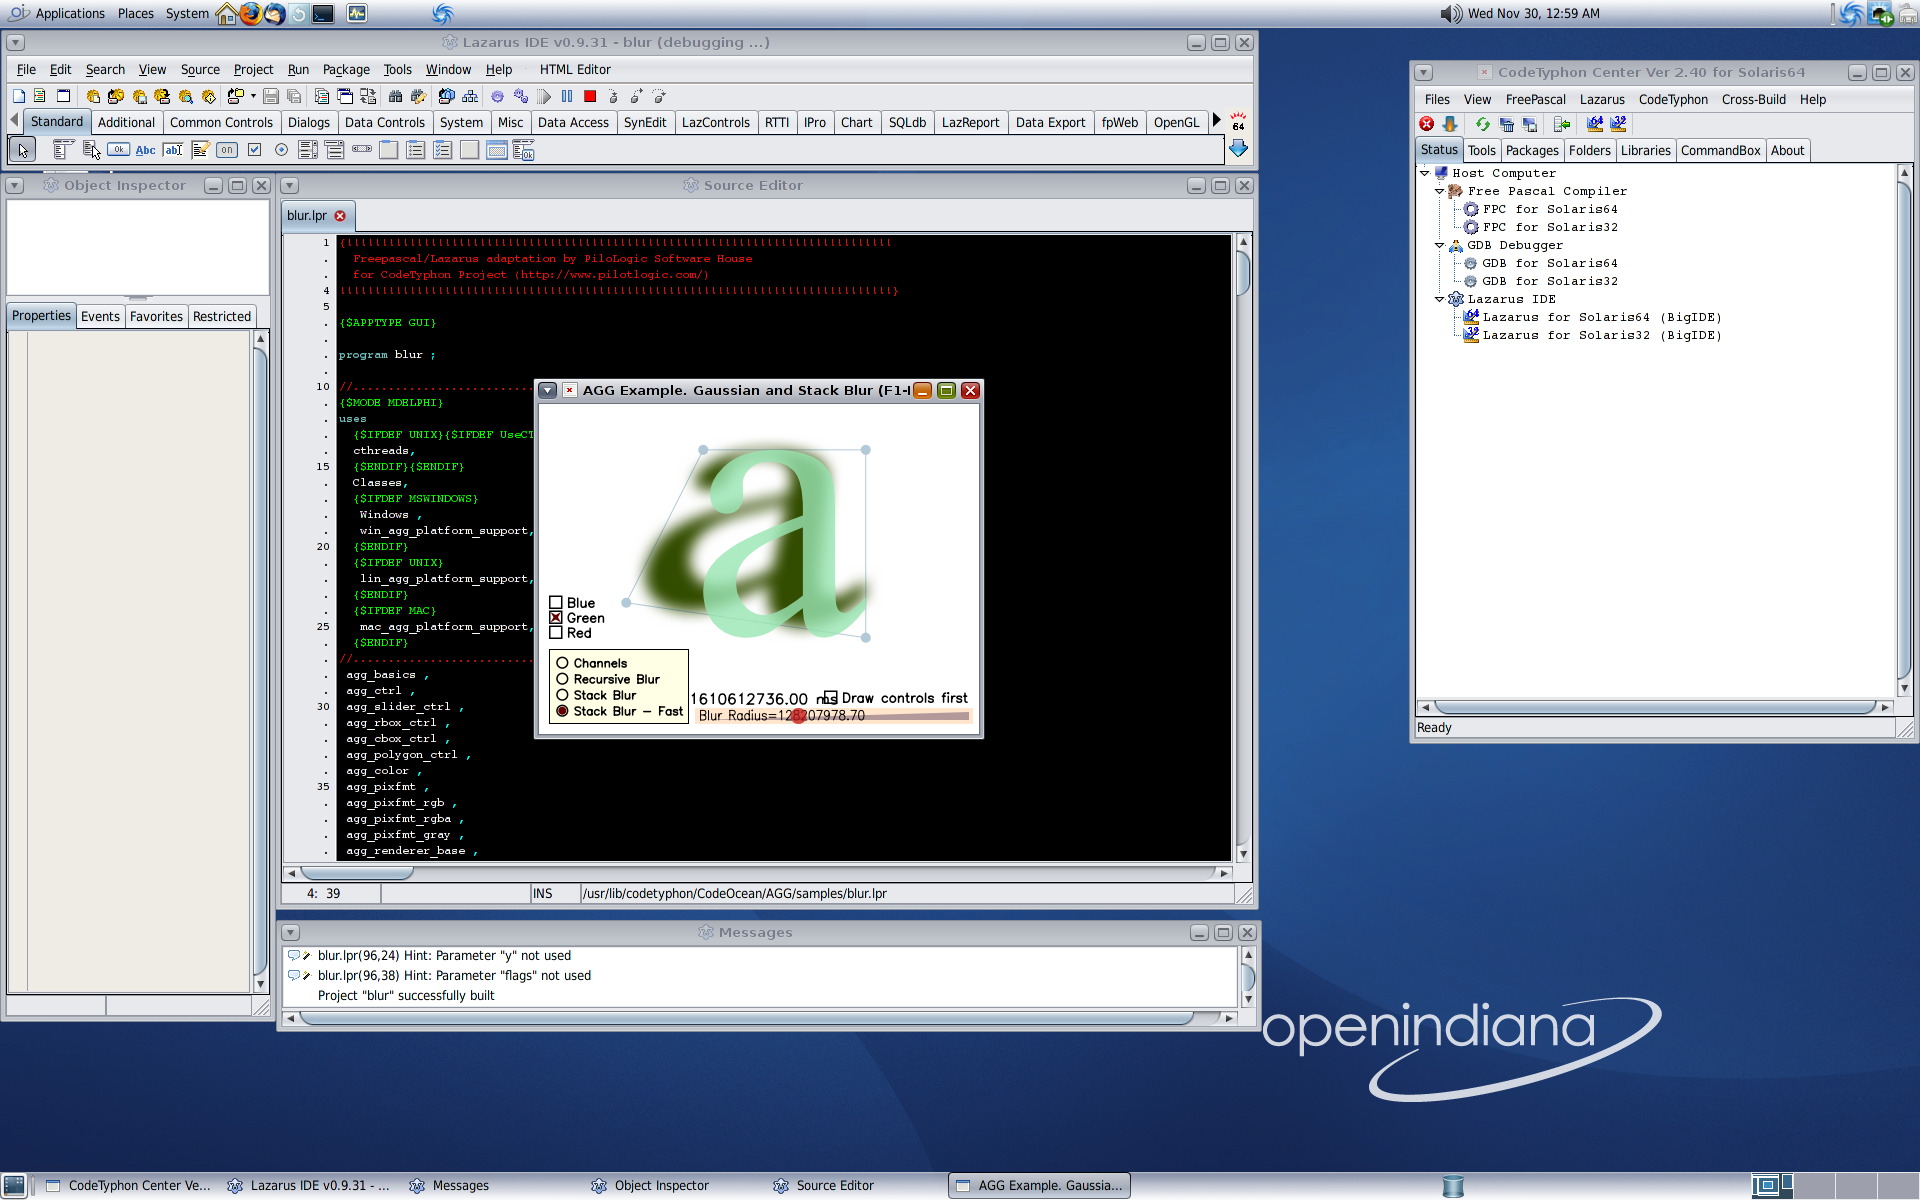Select the Channels radio option

tap(562, 663)
